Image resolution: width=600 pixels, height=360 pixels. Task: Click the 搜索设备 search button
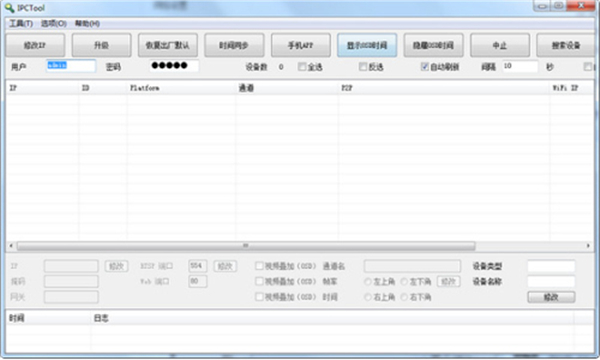pyautogui.click(x=566, y=45)
